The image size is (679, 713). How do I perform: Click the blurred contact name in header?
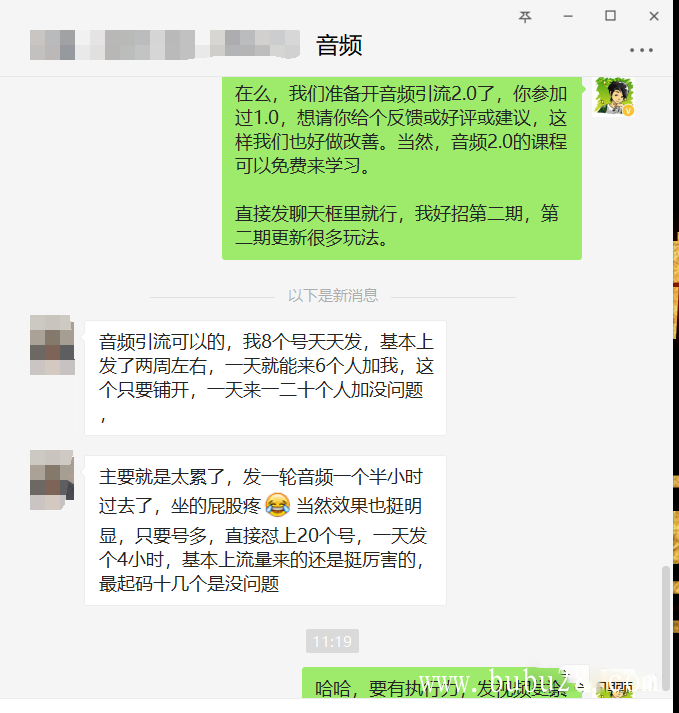165,45
